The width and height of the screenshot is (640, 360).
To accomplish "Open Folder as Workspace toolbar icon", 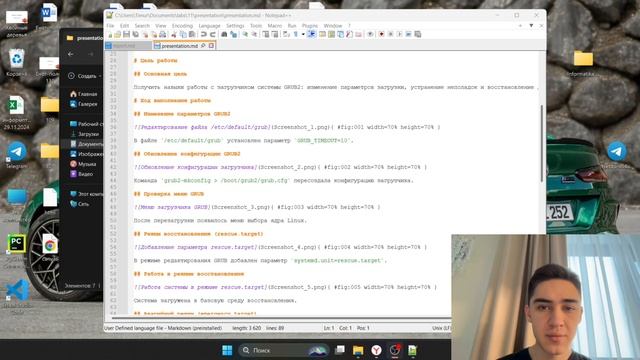I will tap(358, 34).
